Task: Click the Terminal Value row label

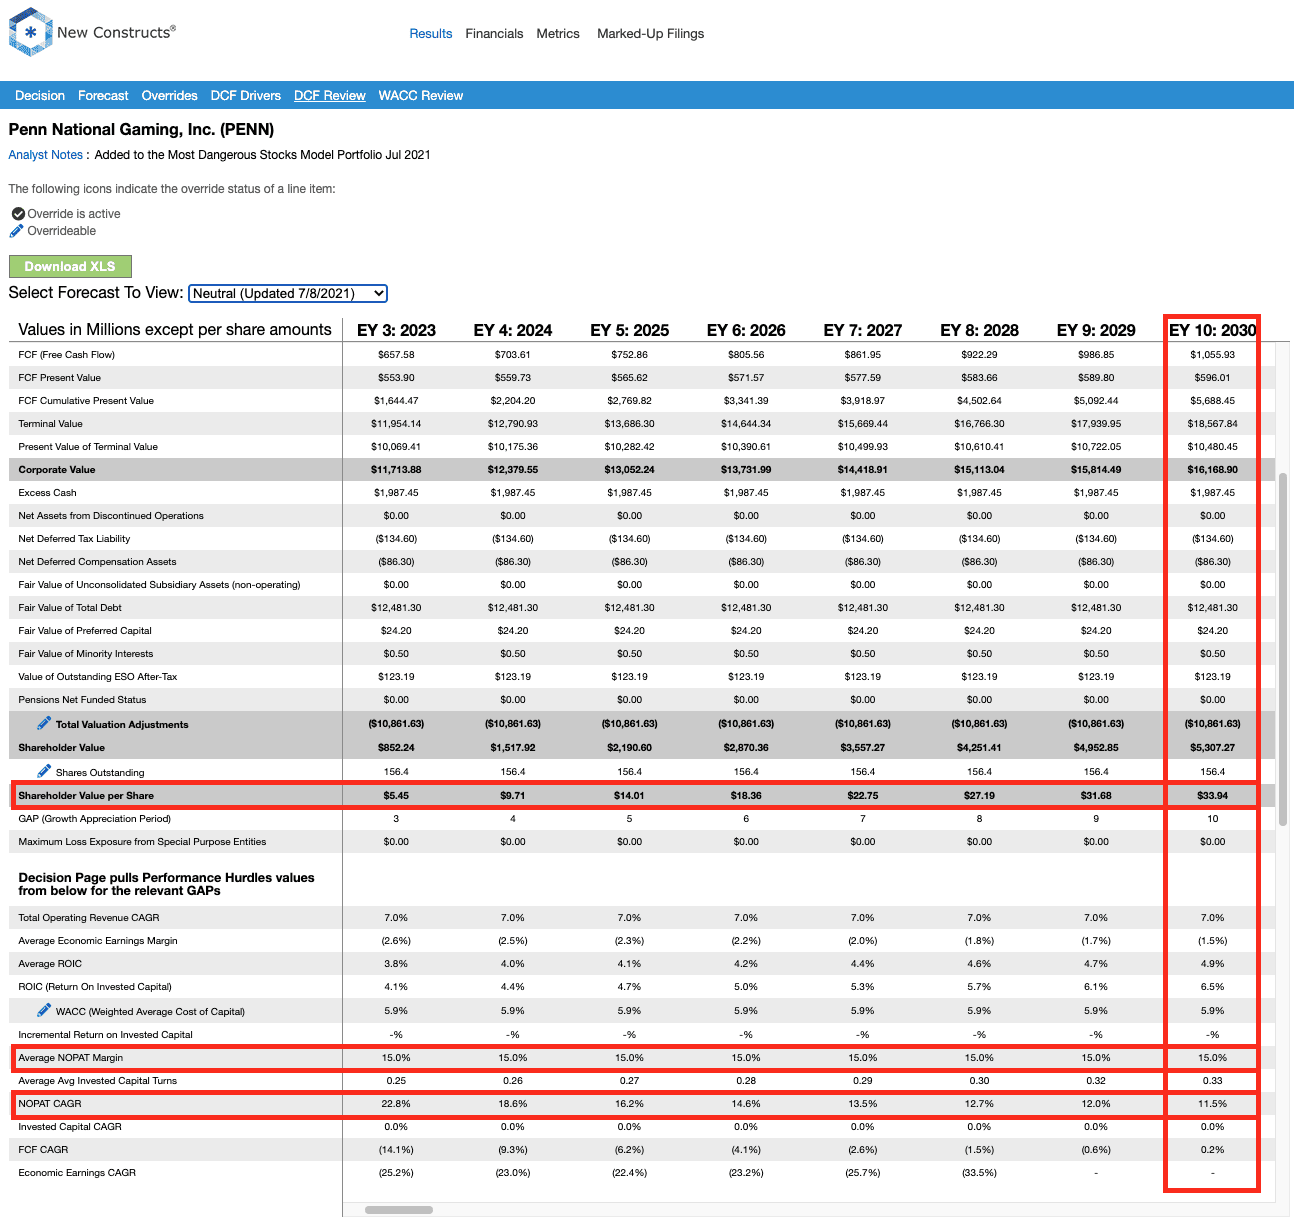Action: [50, 424]
